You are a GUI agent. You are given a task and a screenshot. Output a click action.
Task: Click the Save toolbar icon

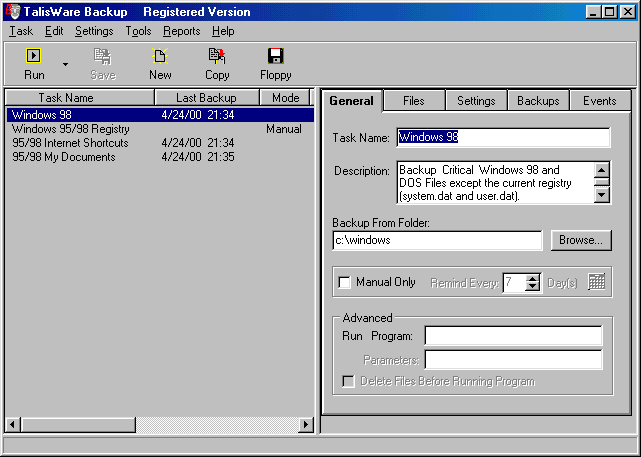(103, 56)
